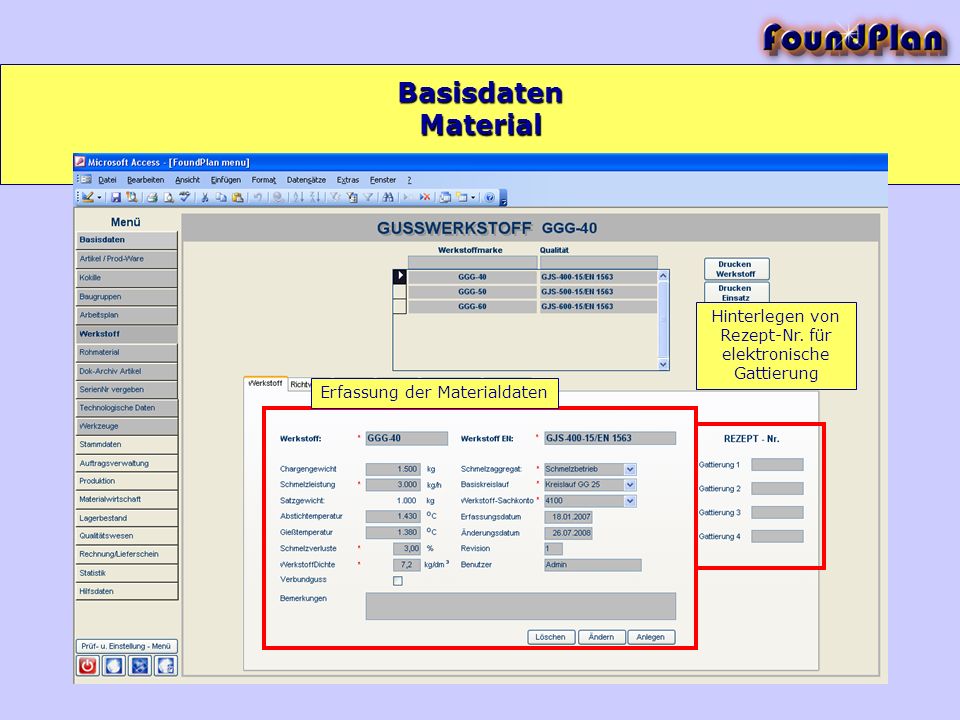Run the spelling check toolbar icon
This screenshot has height=720, width=960.
tap(184, 197)
